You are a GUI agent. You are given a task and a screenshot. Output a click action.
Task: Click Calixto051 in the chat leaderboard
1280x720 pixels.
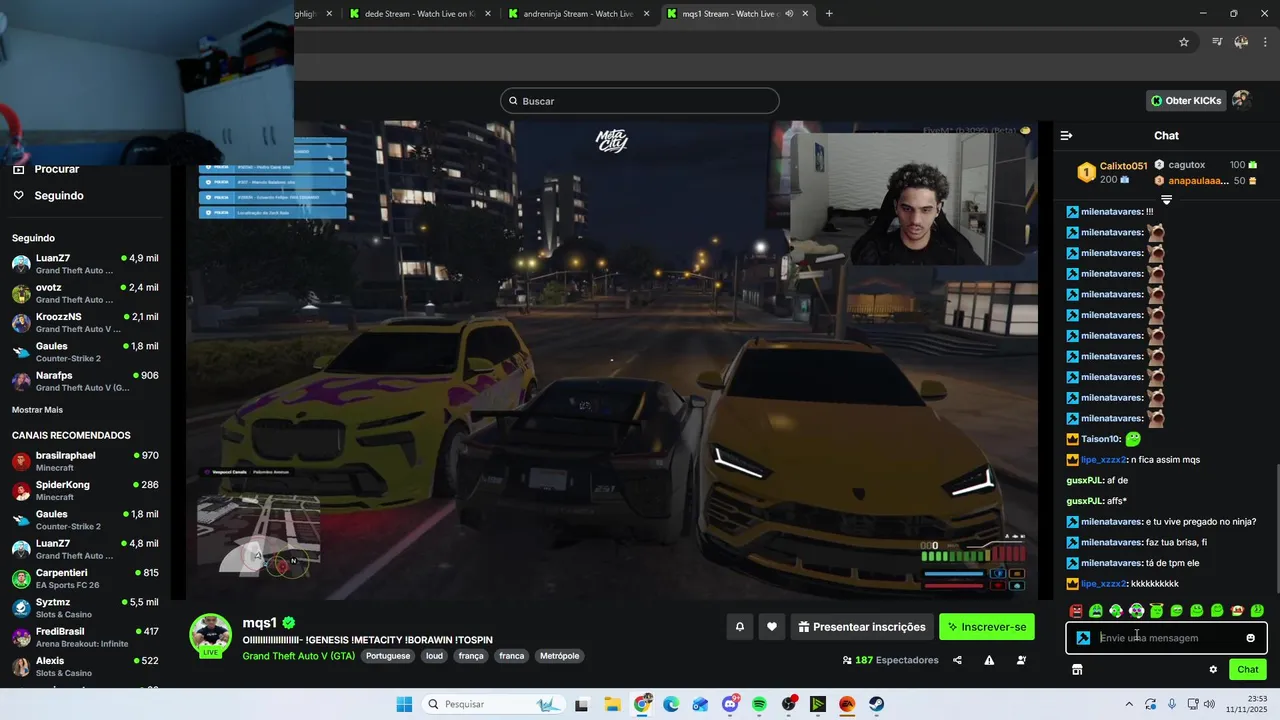[1123, 166]
